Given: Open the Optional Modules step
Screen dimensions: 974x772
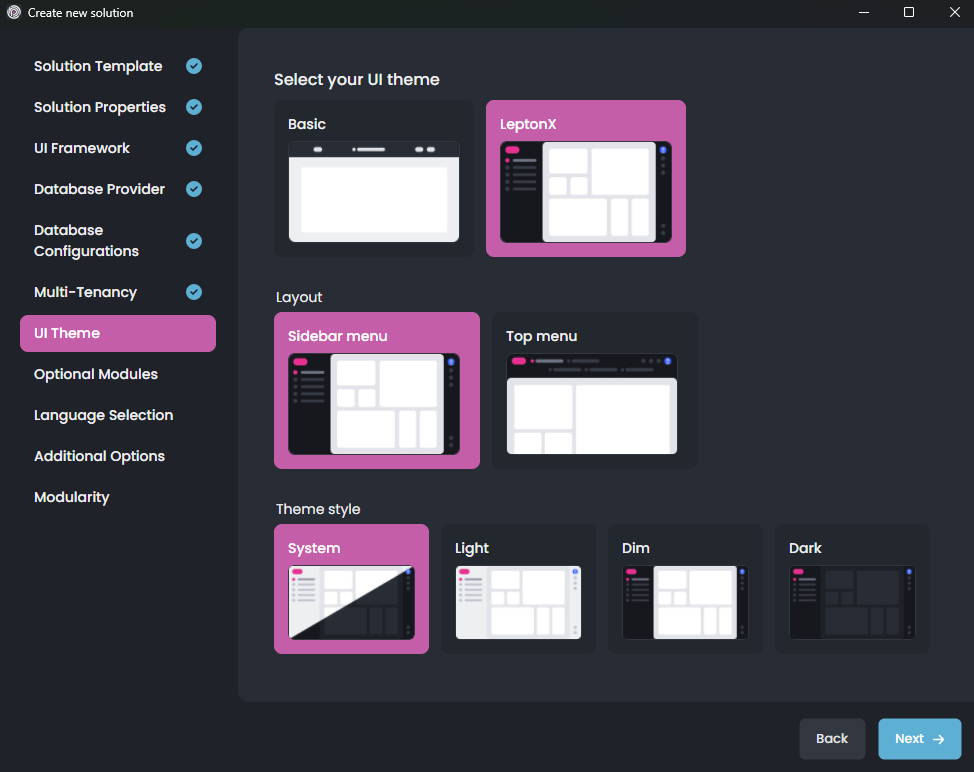Looking at the screenshot, I should (x=95, y=374).
